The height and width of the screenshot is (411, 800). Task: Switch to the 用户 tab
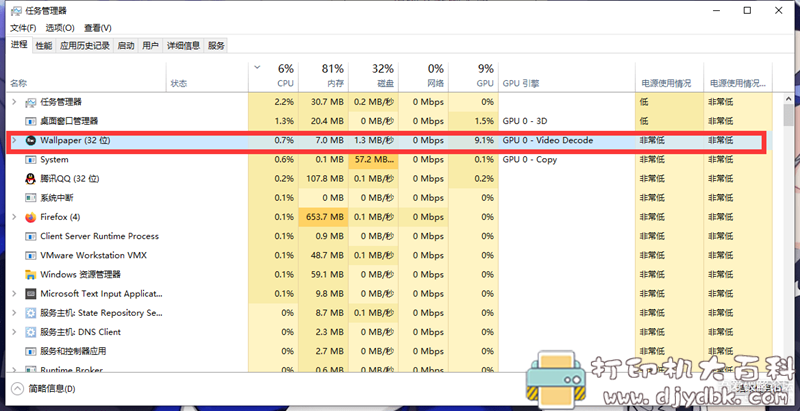point(151,45)
